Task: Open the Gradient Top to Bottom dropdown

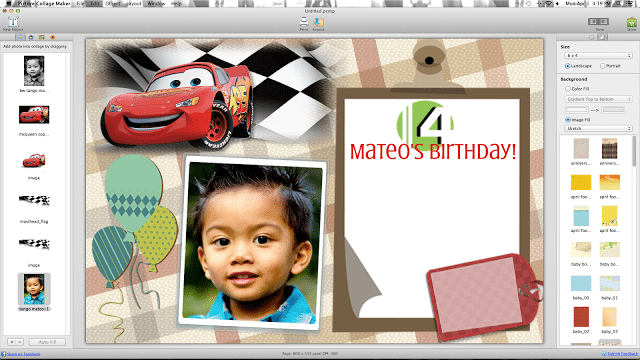Action: (x=598, y=99)
